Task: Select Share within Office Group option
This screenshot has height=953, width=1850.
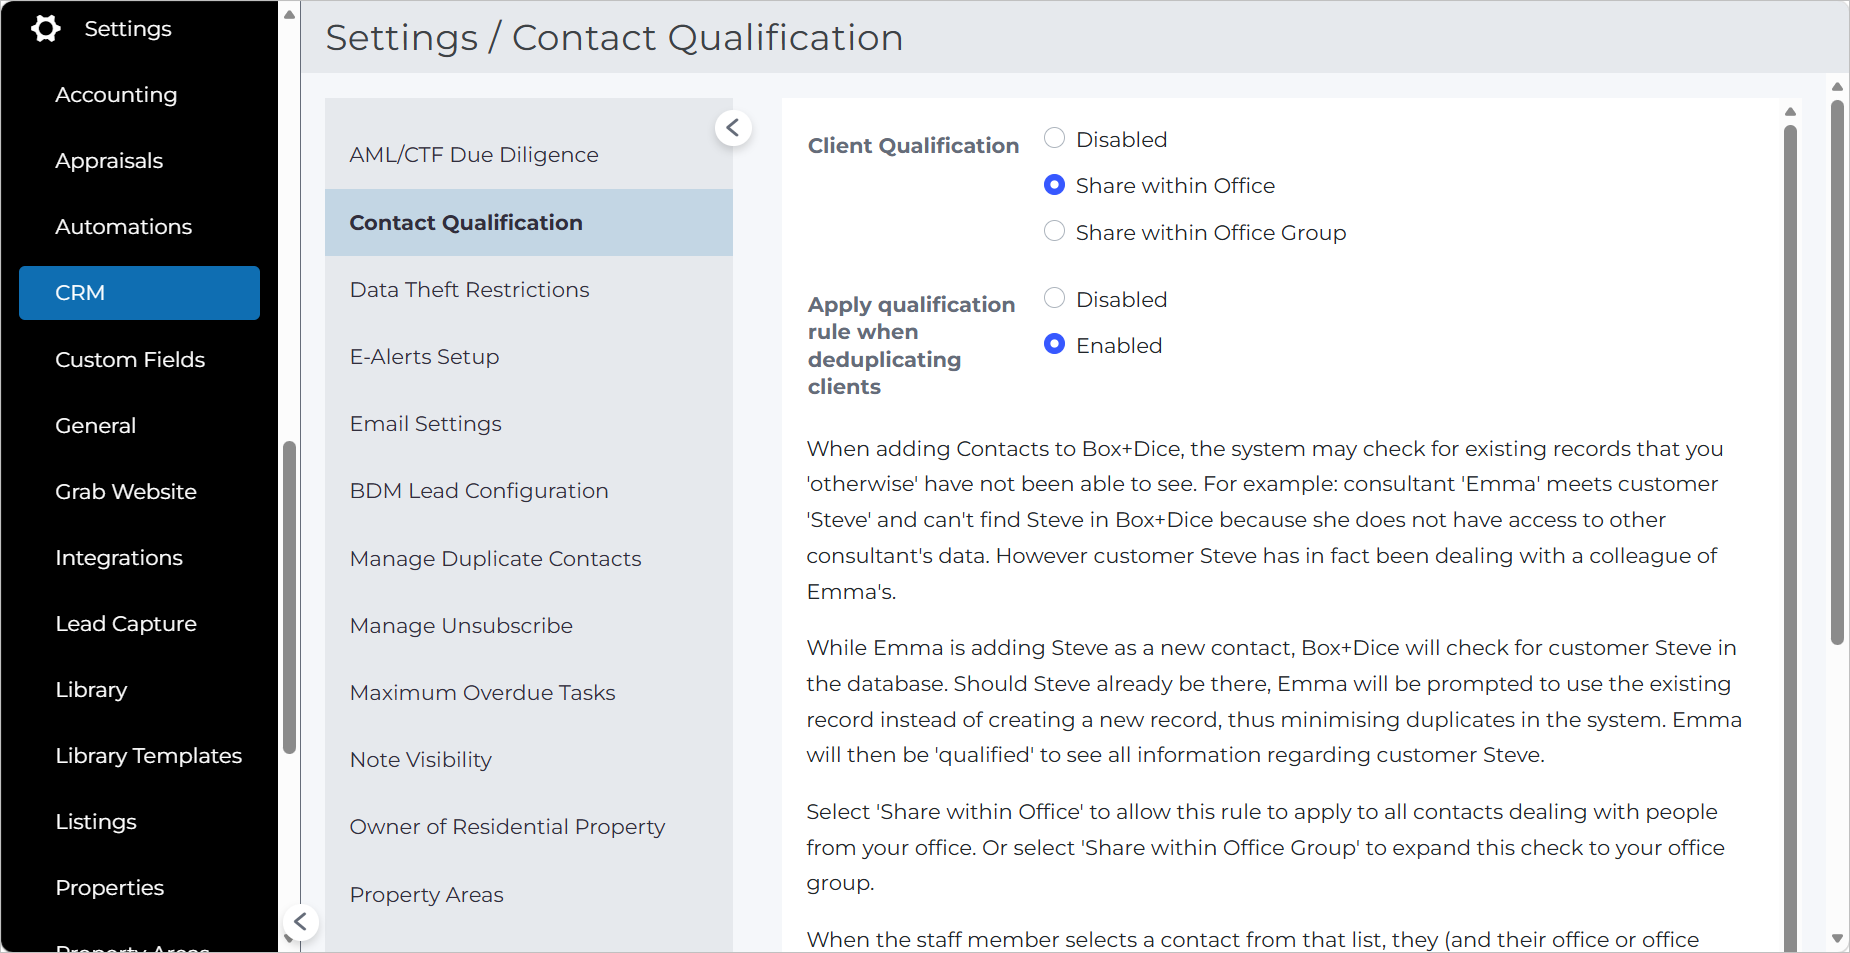Action: click(x=1054, y=231)
